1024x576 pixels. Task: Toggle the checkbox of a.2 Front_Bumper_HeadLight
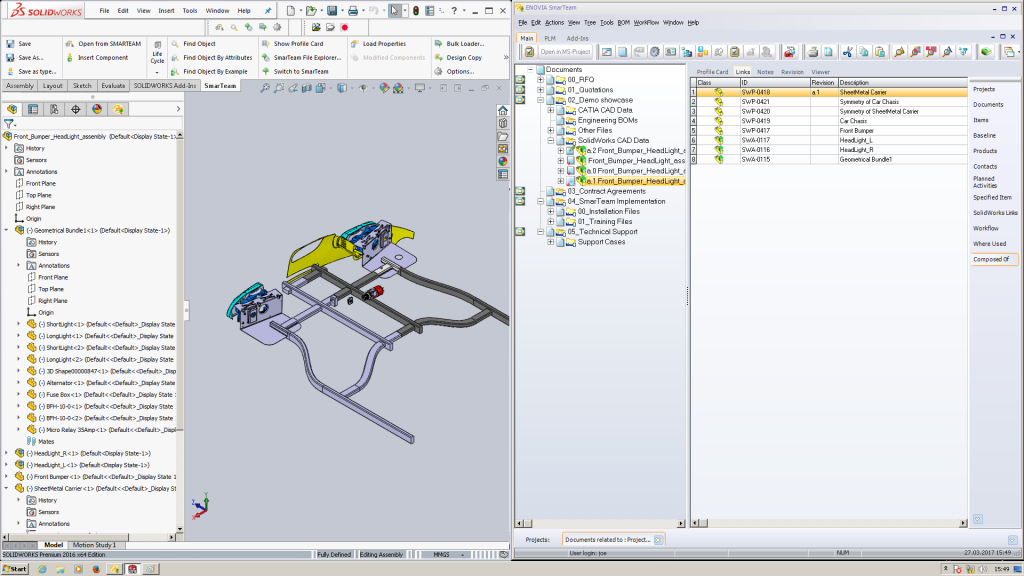[x=571, y=151]
